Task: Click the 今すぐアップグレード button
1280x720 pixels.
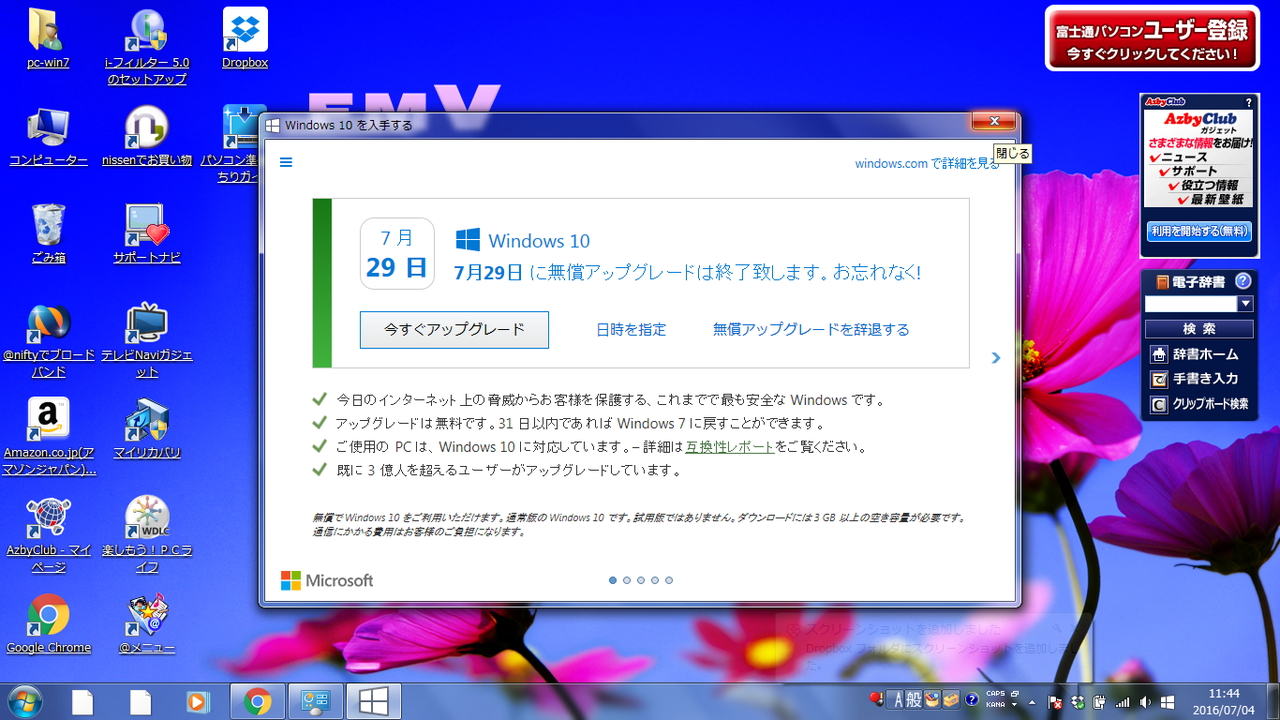Action: [x=454, y=330]
